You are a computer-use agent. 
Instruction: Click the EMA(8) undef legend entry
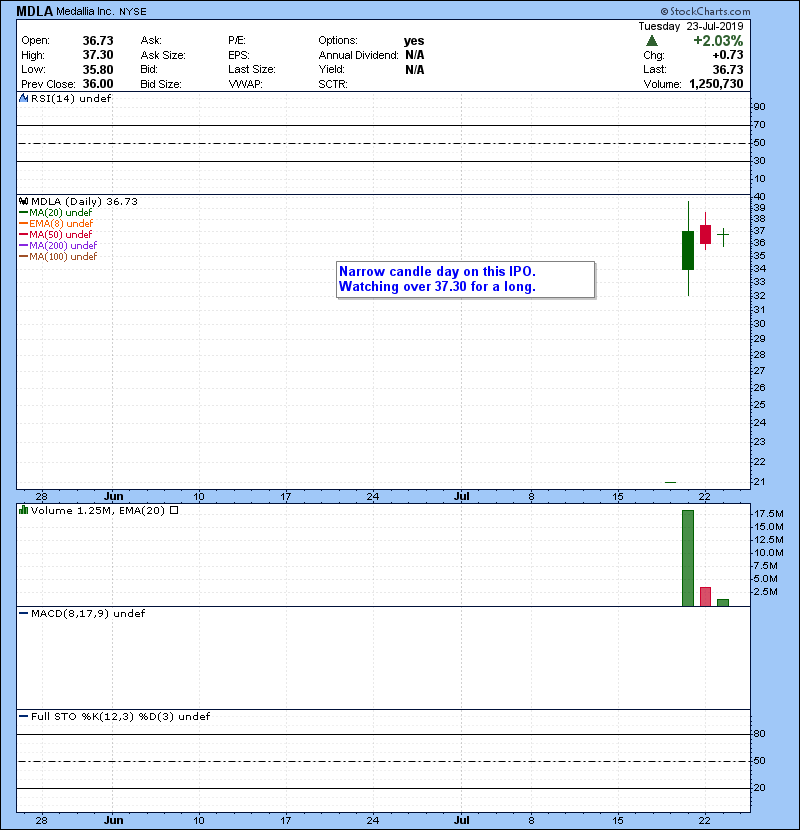click(x=56, y=224)
